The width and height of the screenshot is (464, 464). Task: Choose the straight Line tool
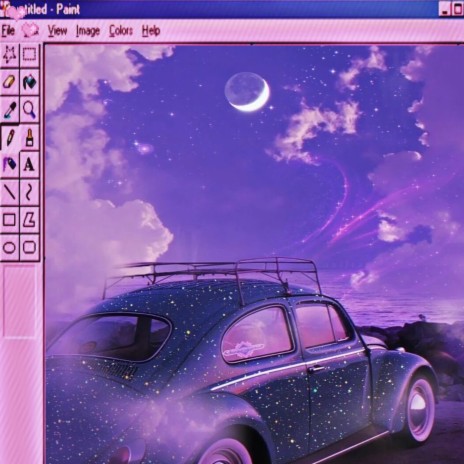pos(10,192)
